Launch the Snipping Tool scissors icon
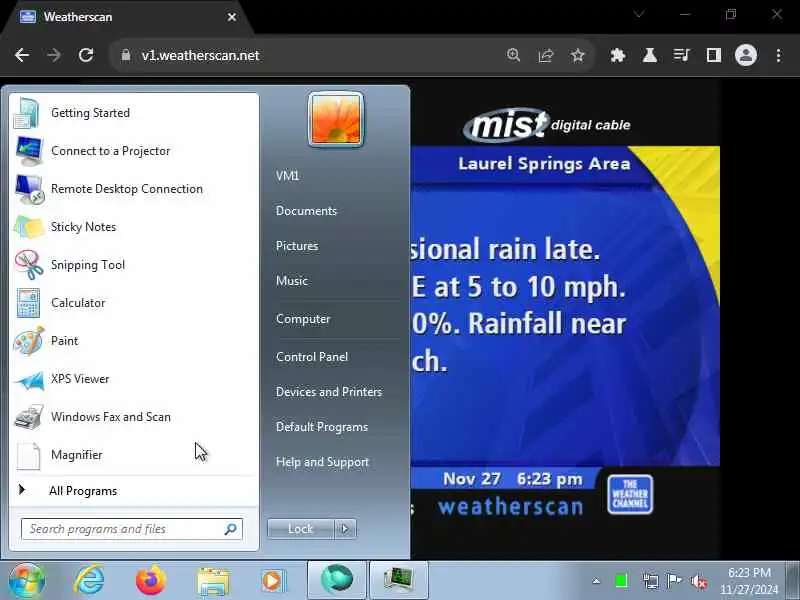 [x=29, y=265]
